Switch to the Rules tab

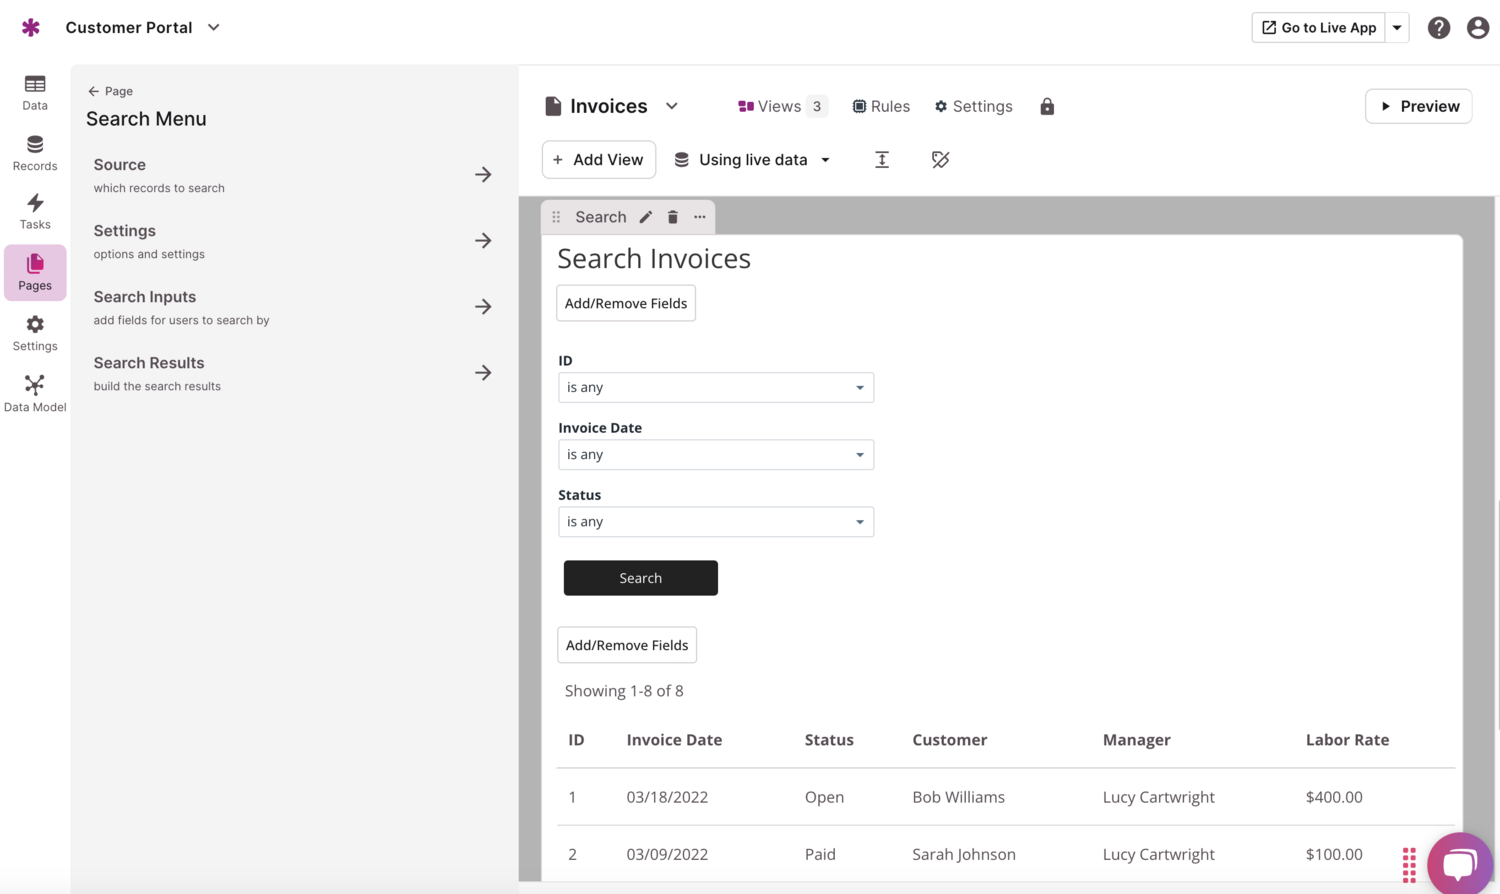click(881, 107)
